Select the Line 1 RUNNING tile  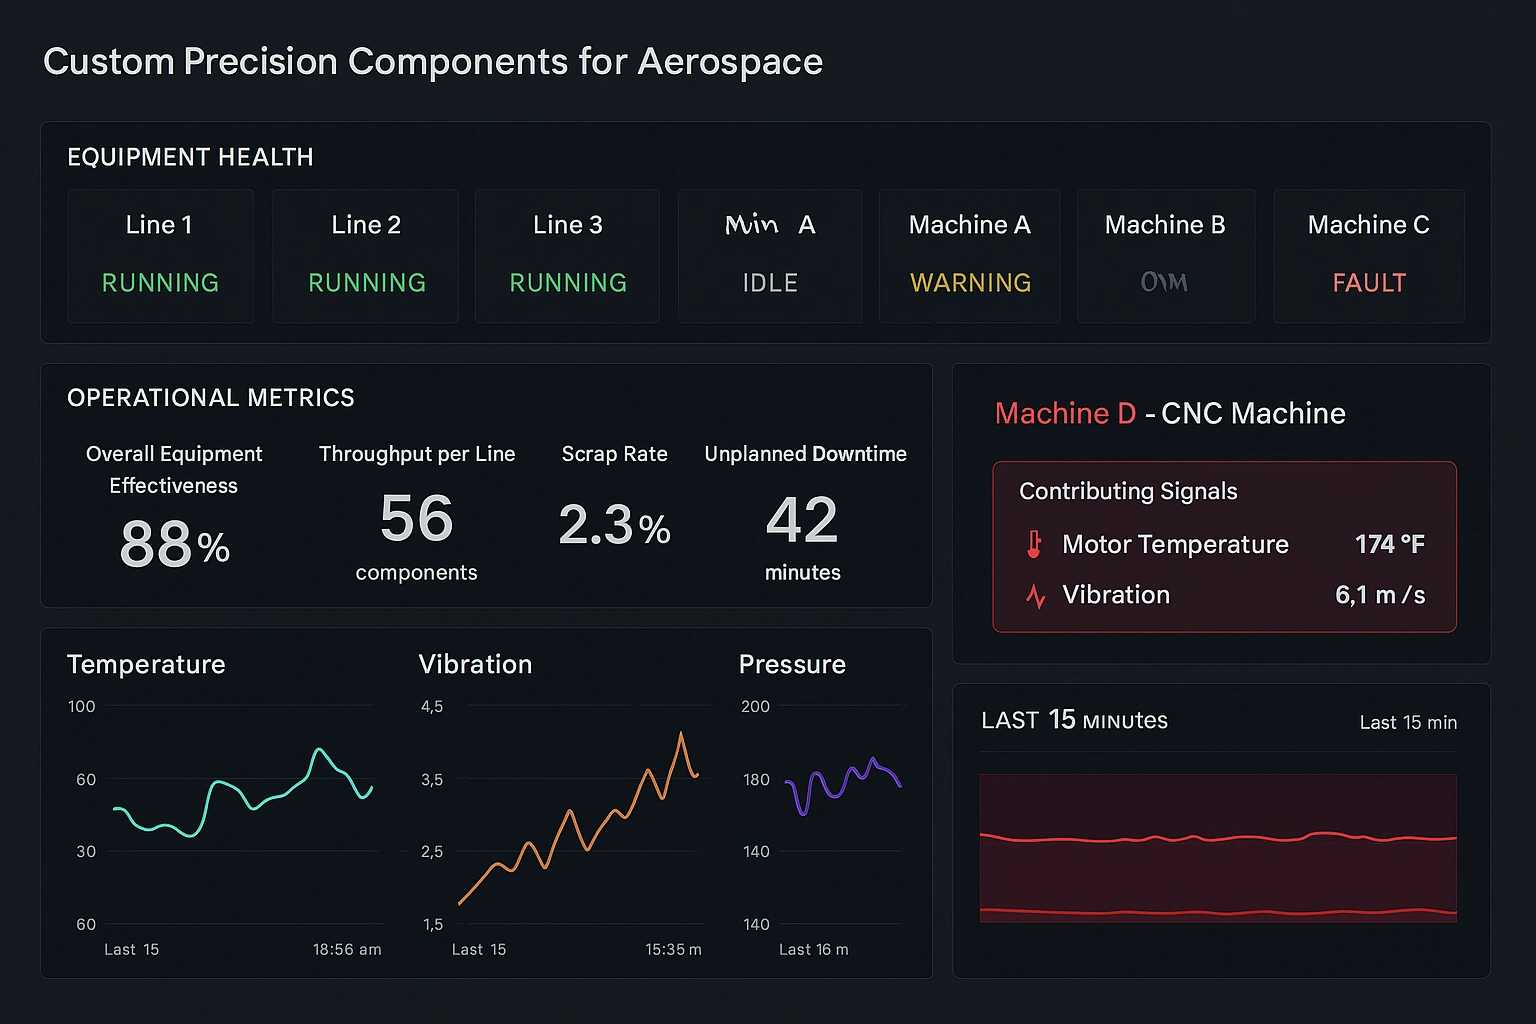(160, 255)
